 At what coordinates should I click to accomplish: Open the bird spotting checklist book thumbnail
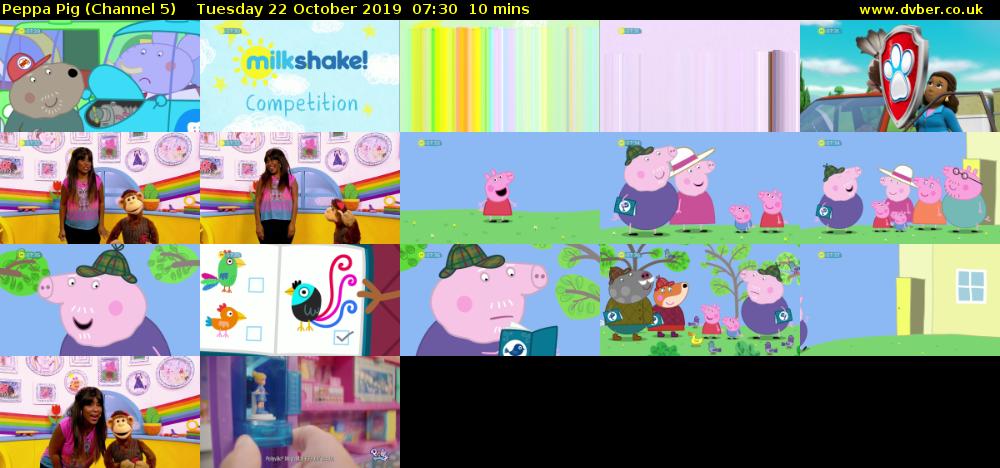(x=300, y=300)
